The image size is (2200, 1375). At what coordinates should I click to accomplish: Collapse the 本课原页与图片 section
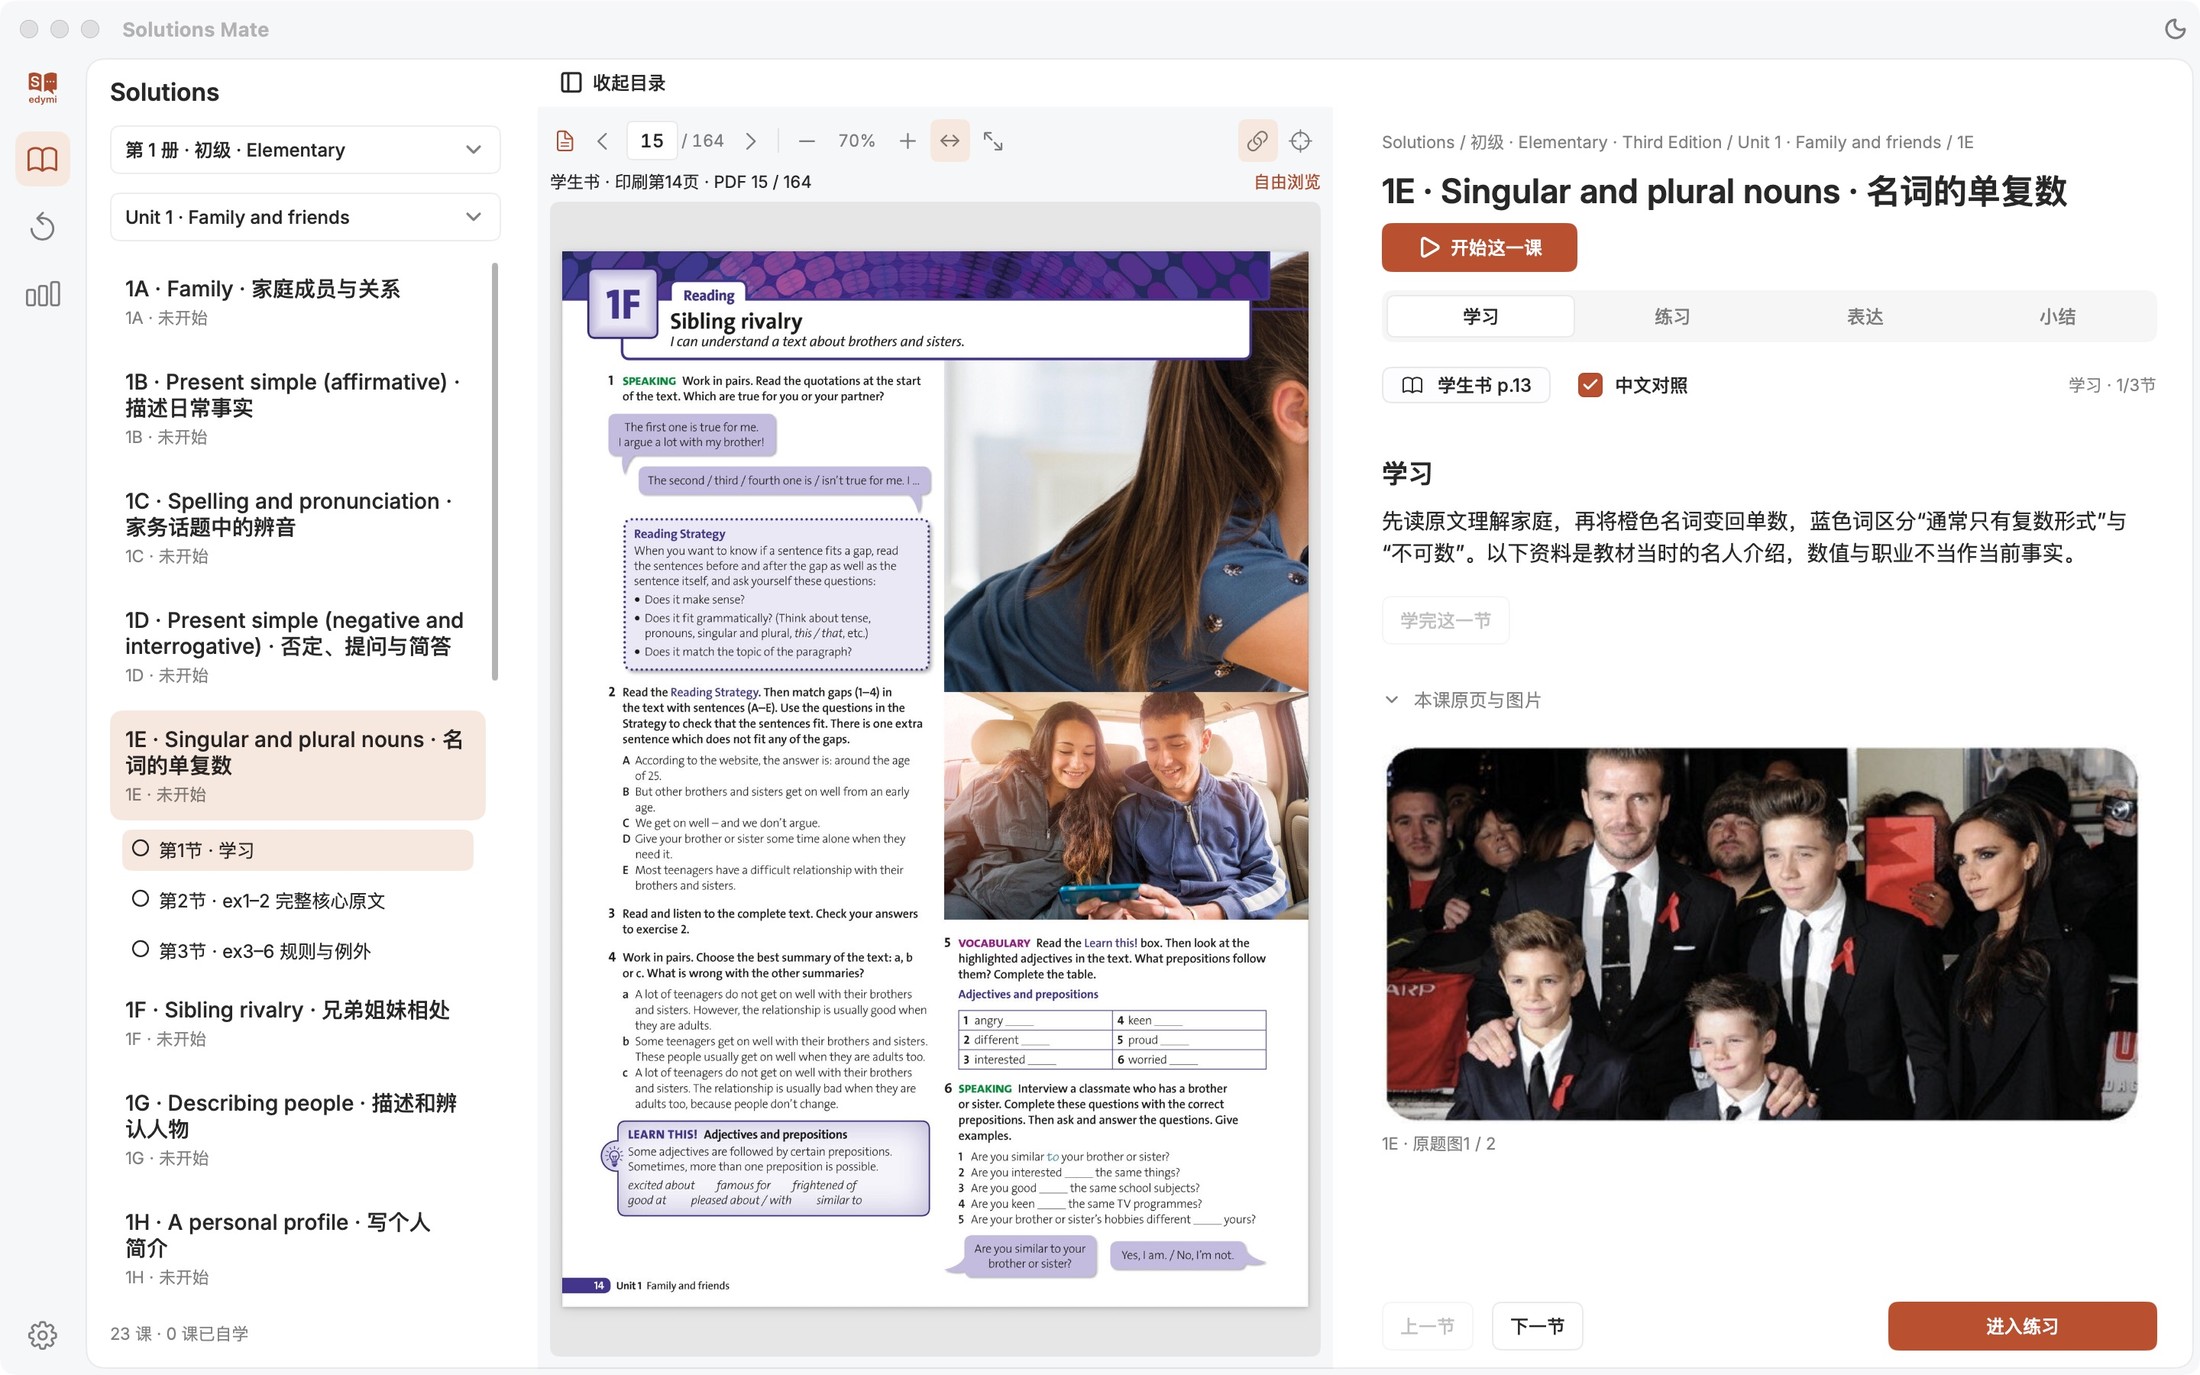coord(1462,700)
